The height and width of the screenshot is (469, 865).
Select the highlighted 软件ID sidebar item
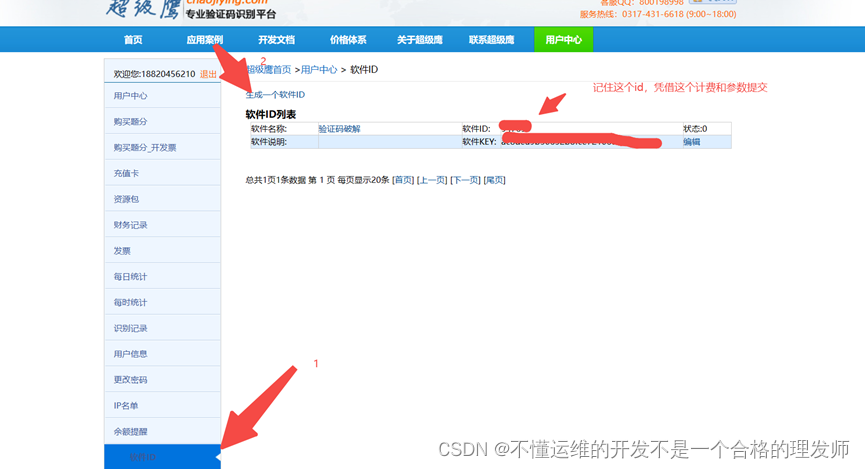pyautogui.click(x=162, y=457)
